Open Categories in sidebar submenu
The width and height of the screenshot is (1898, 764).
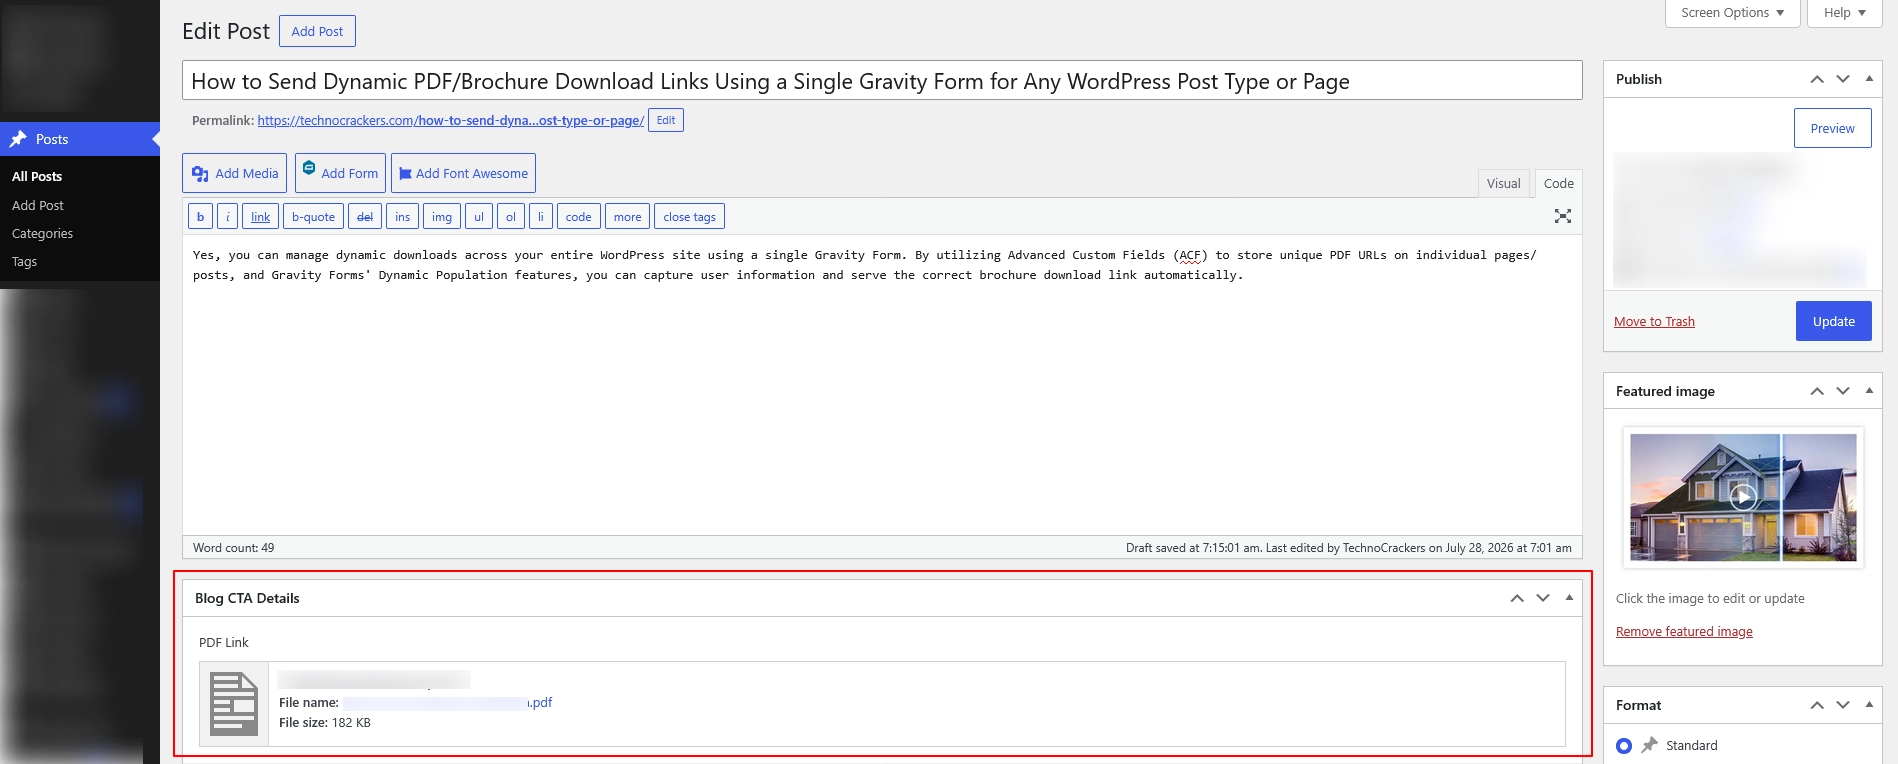(42, 233)
